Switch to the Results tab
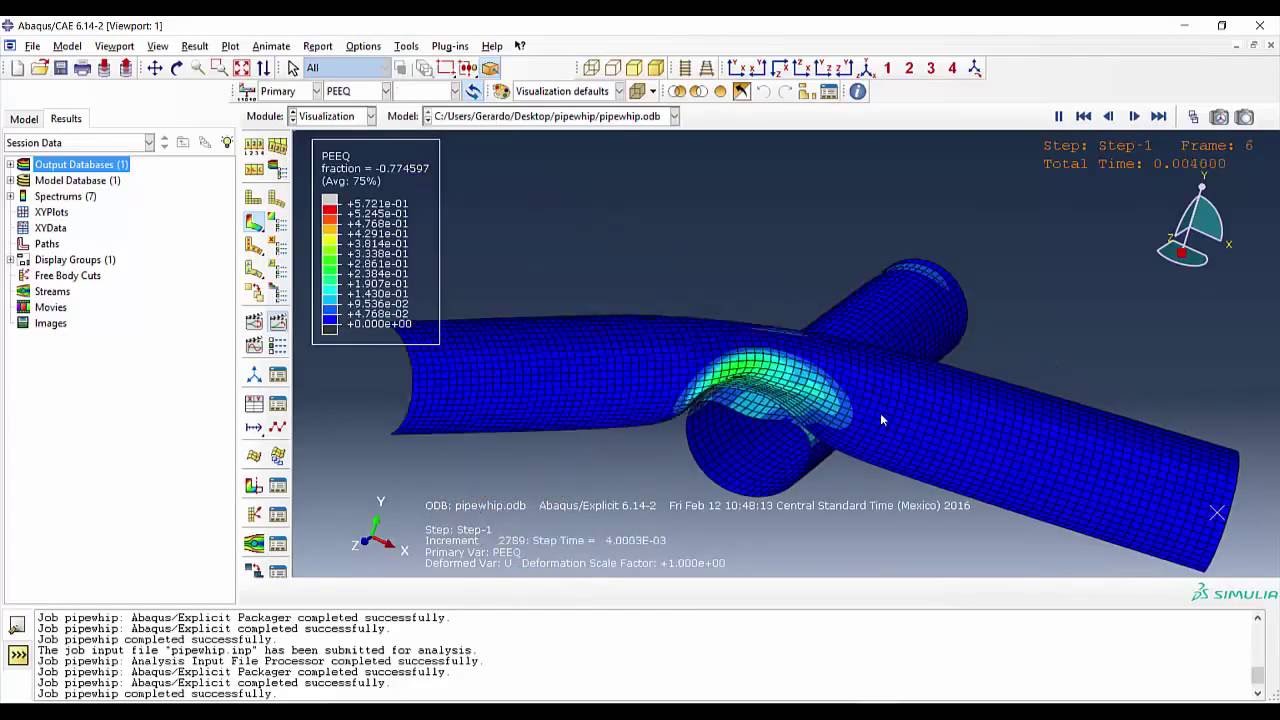Image resolution: width=1280 pixels, height=720 pixels. [x=66, y=119]
